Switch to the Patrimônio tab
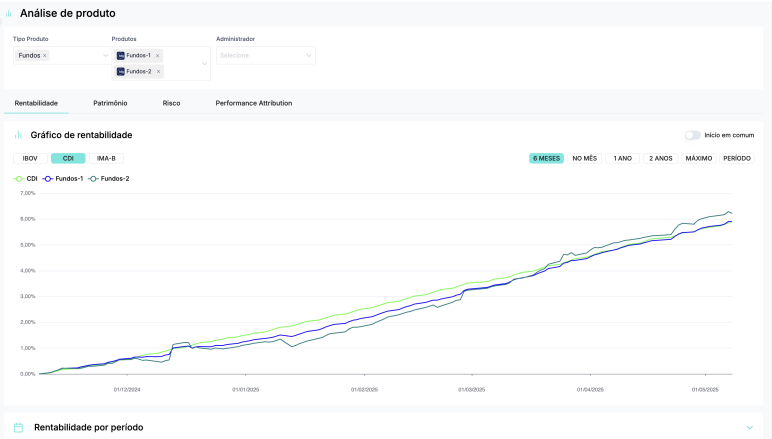This screenshot has width=772, height=439. 110,103
